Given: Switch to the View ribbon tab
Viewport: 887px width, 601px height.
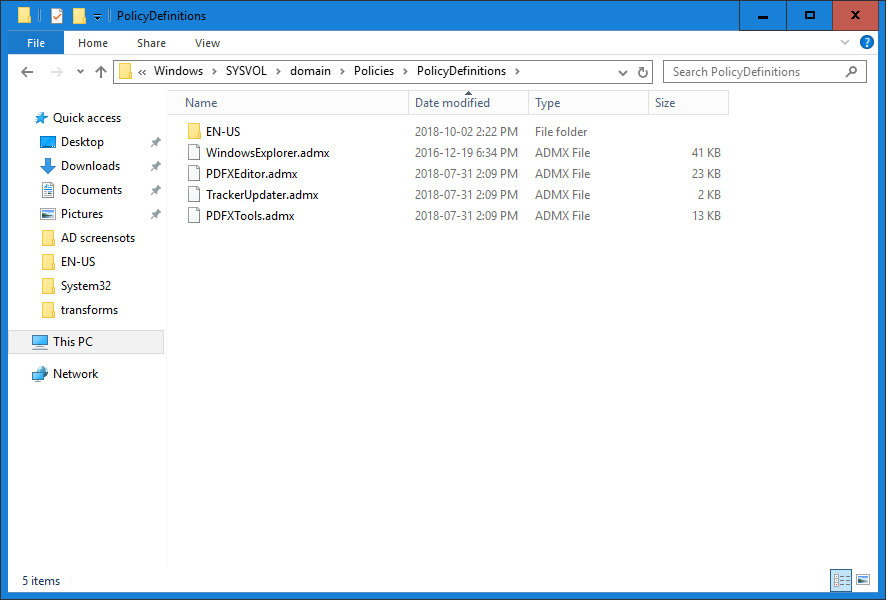Looking at the screenshot, I should click(207, 43).
